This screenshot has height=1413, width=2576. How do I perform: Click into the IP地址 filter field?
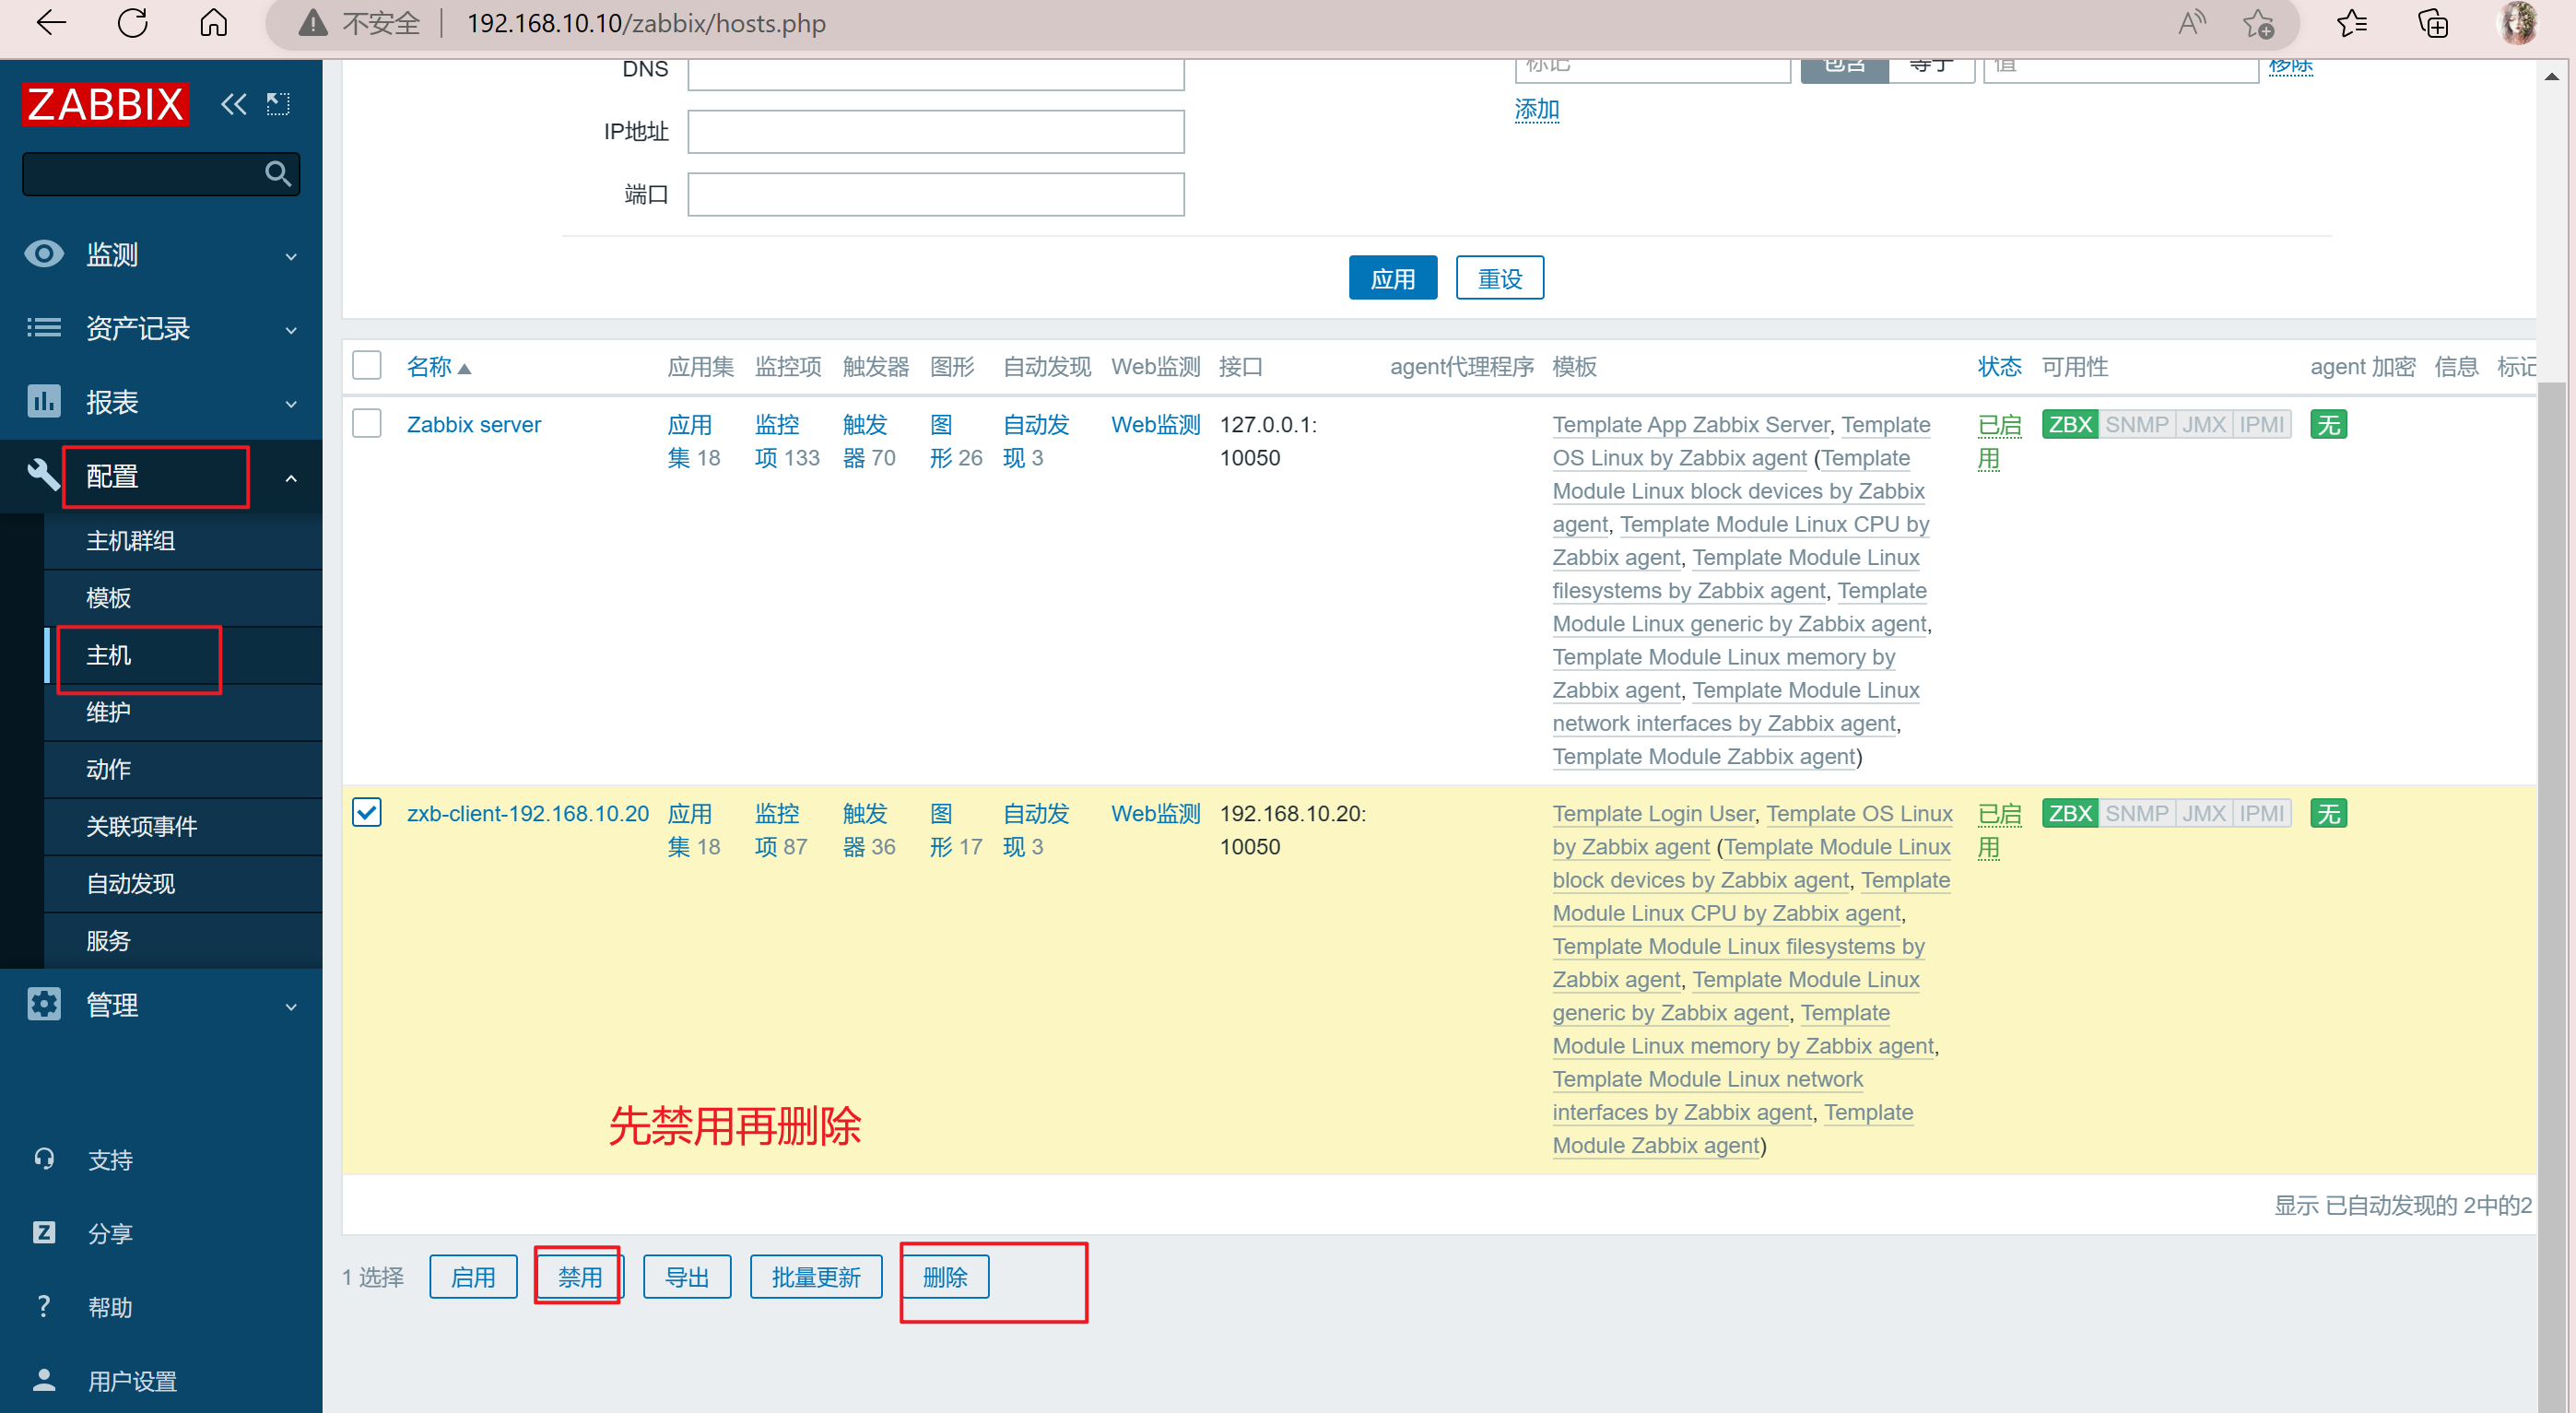pos(936,132)
